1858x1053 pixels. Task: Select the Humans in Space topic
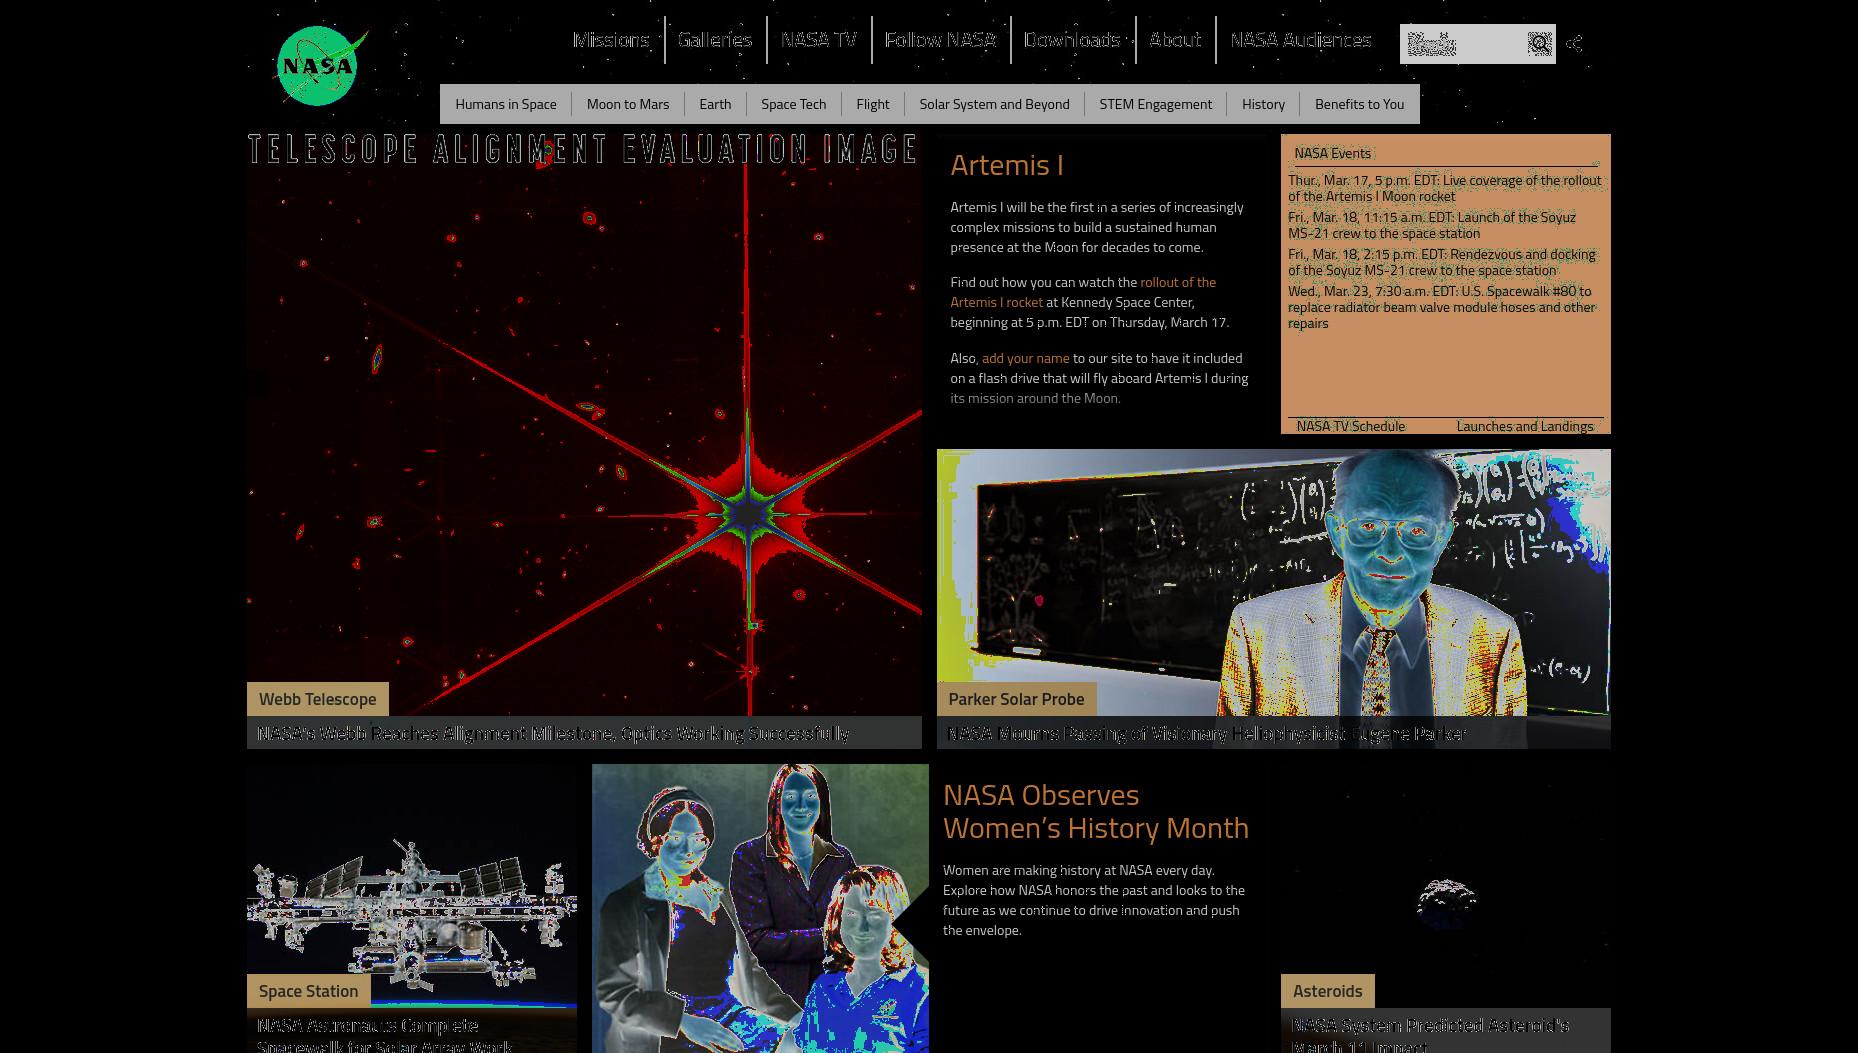(x=506, y=104)
